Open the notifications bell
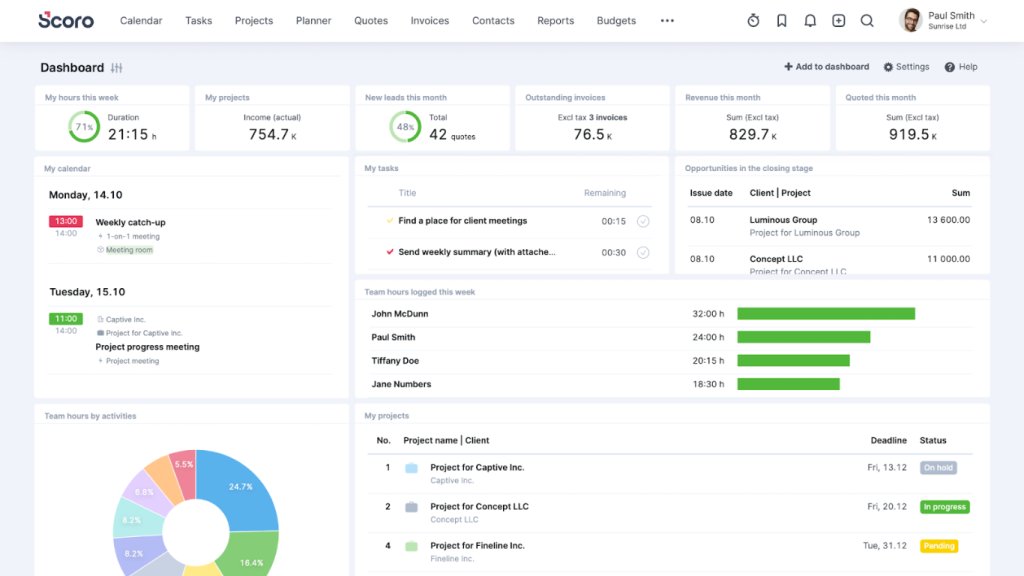The image size is (1024, 576). click(810, 21)
